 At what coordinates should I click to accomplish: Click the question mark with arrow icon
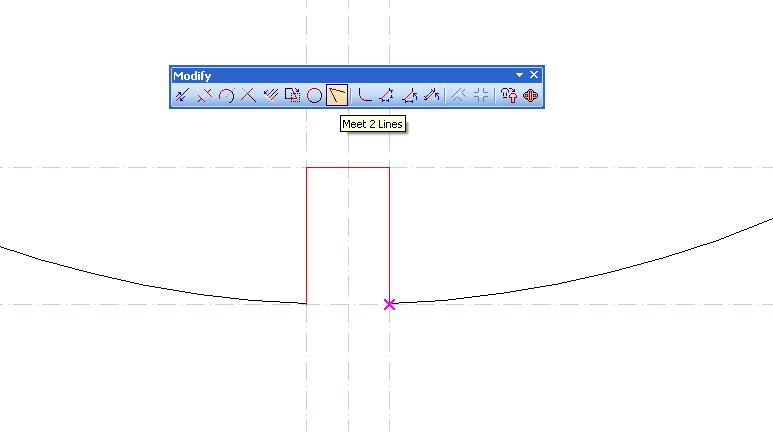(509, 96)
